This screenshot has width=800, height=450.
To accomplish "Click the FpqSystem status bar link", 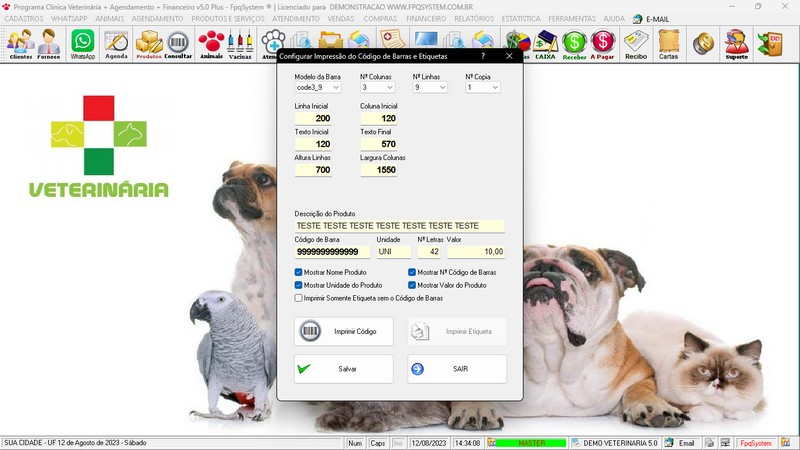I will pos(756,443).
